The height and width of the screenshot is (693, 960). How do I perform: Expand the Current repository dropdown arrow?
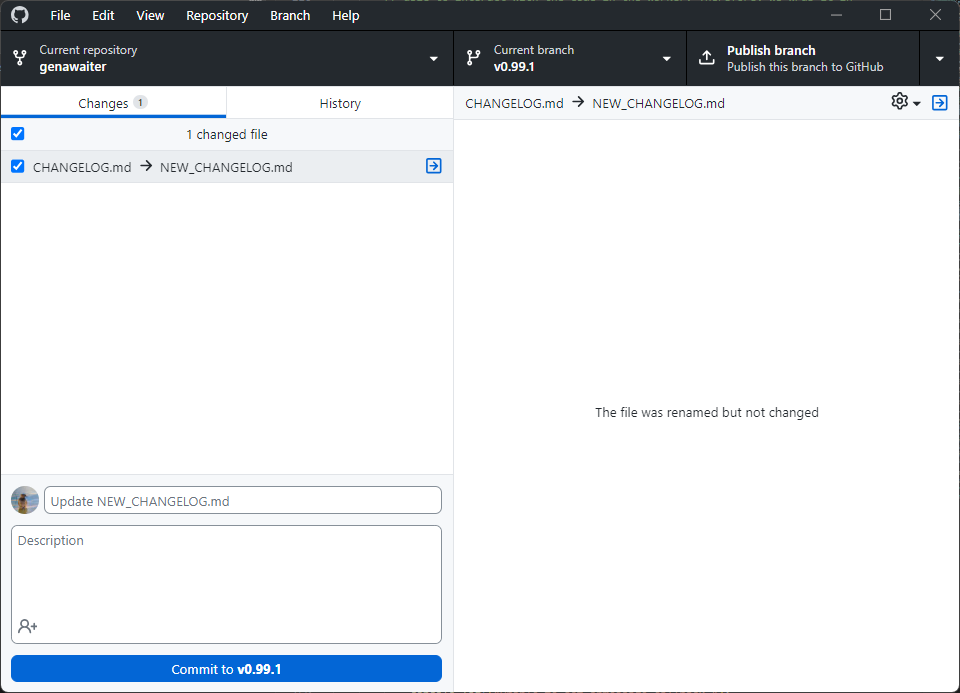433,59
